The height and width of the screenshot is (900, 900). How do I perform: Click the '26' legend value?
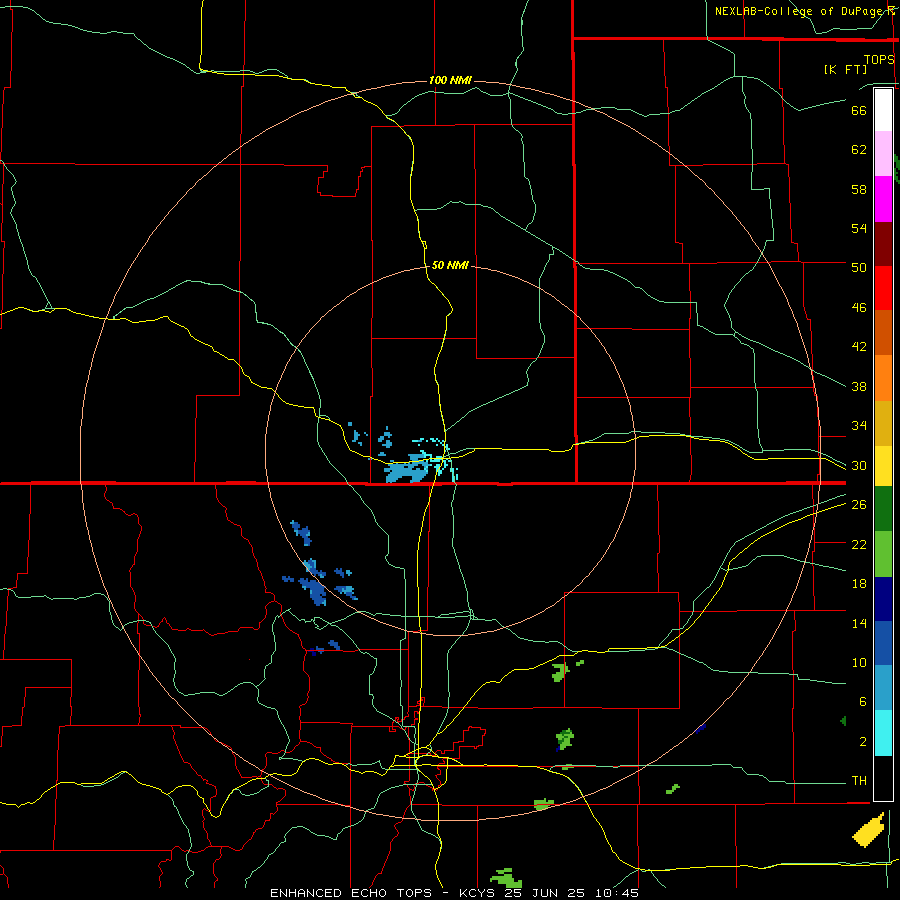pos(859,505)
